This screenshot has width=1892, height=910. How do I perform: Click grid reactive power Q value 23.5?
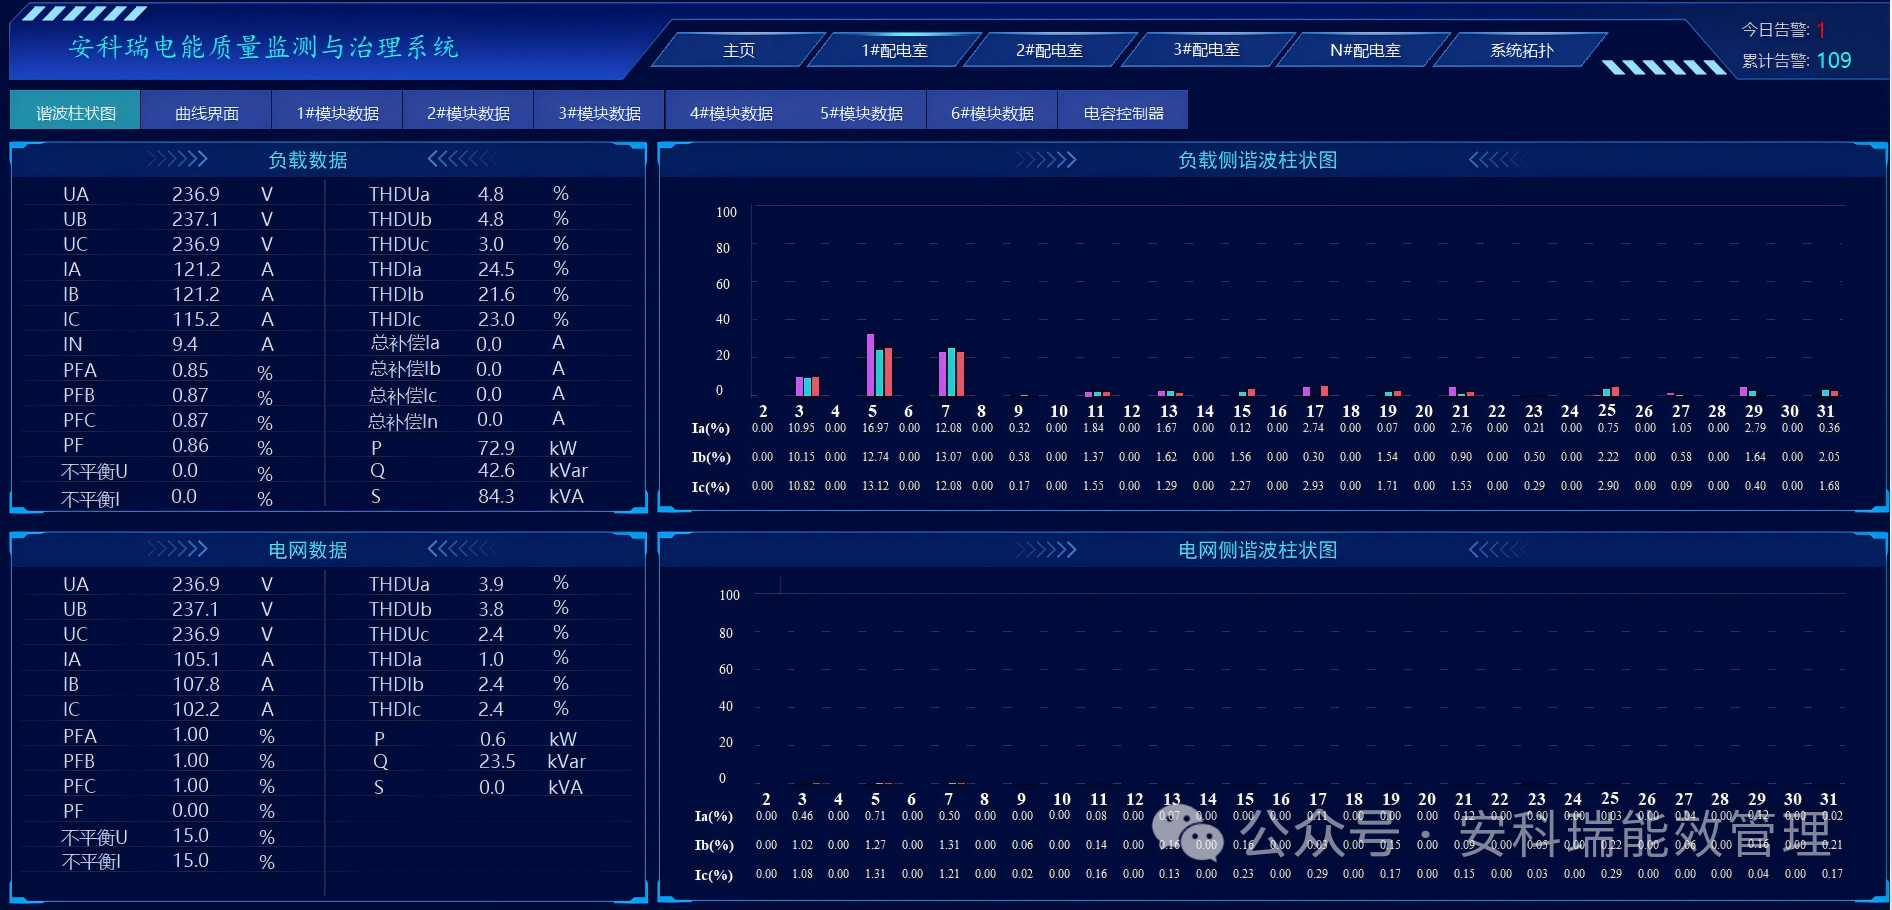pos(497,761)
